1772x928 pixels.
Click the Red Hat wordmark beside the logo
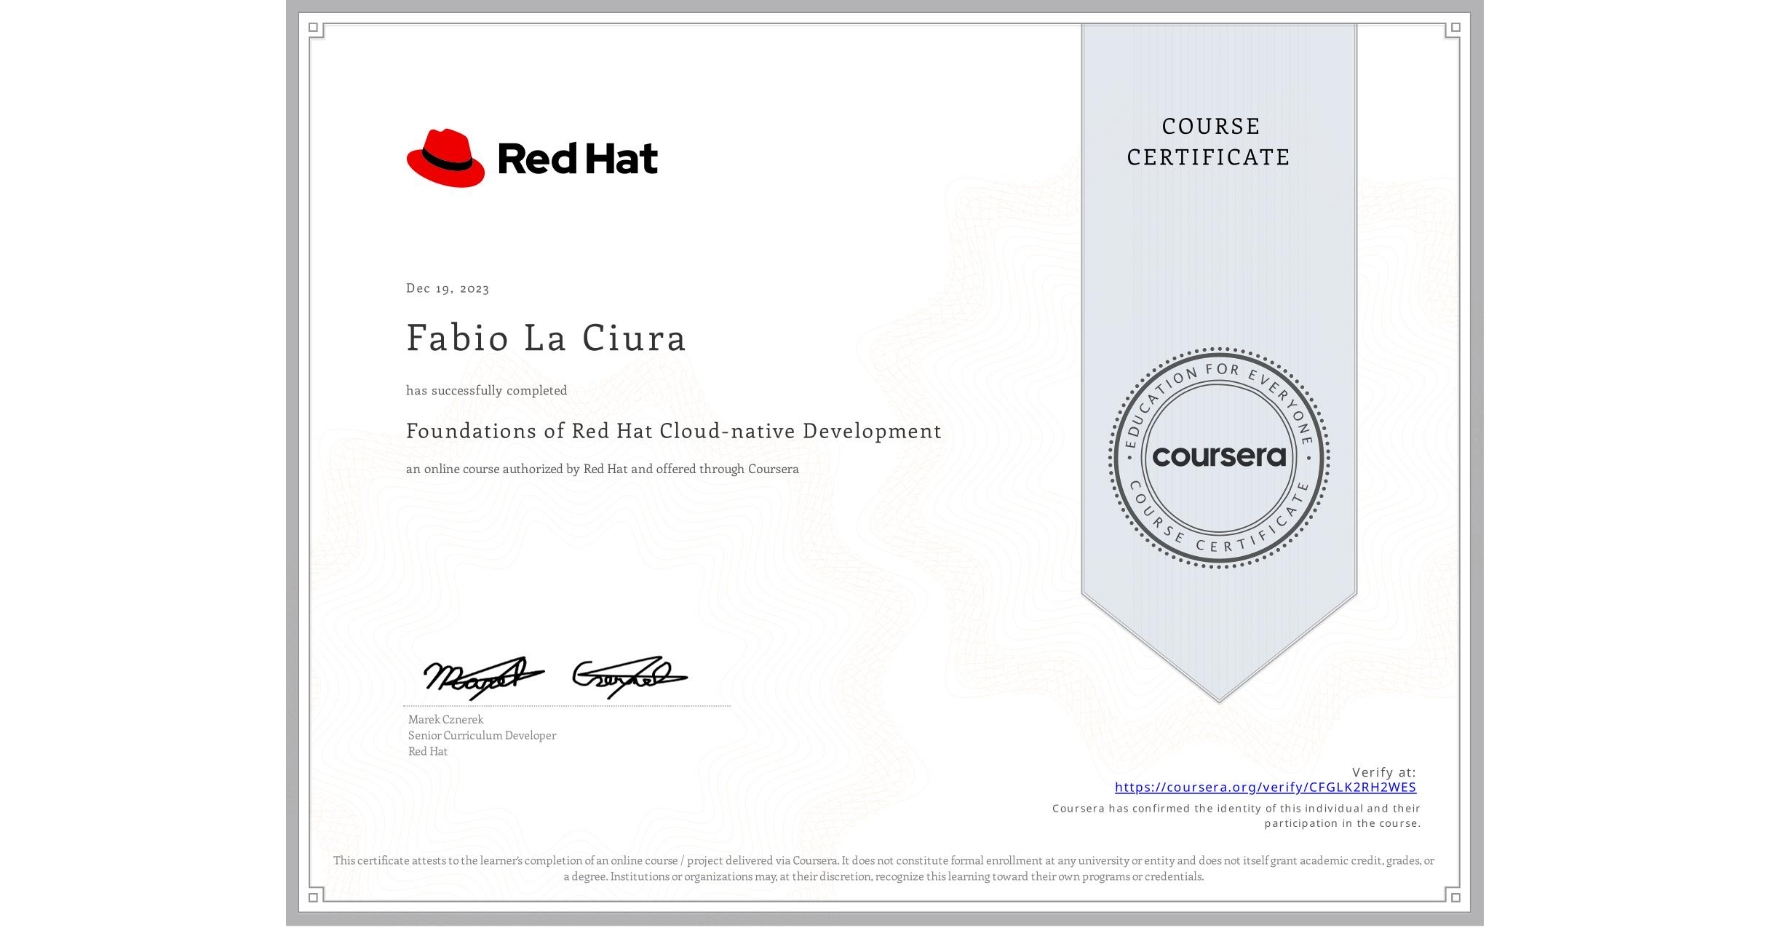(577, 158)
